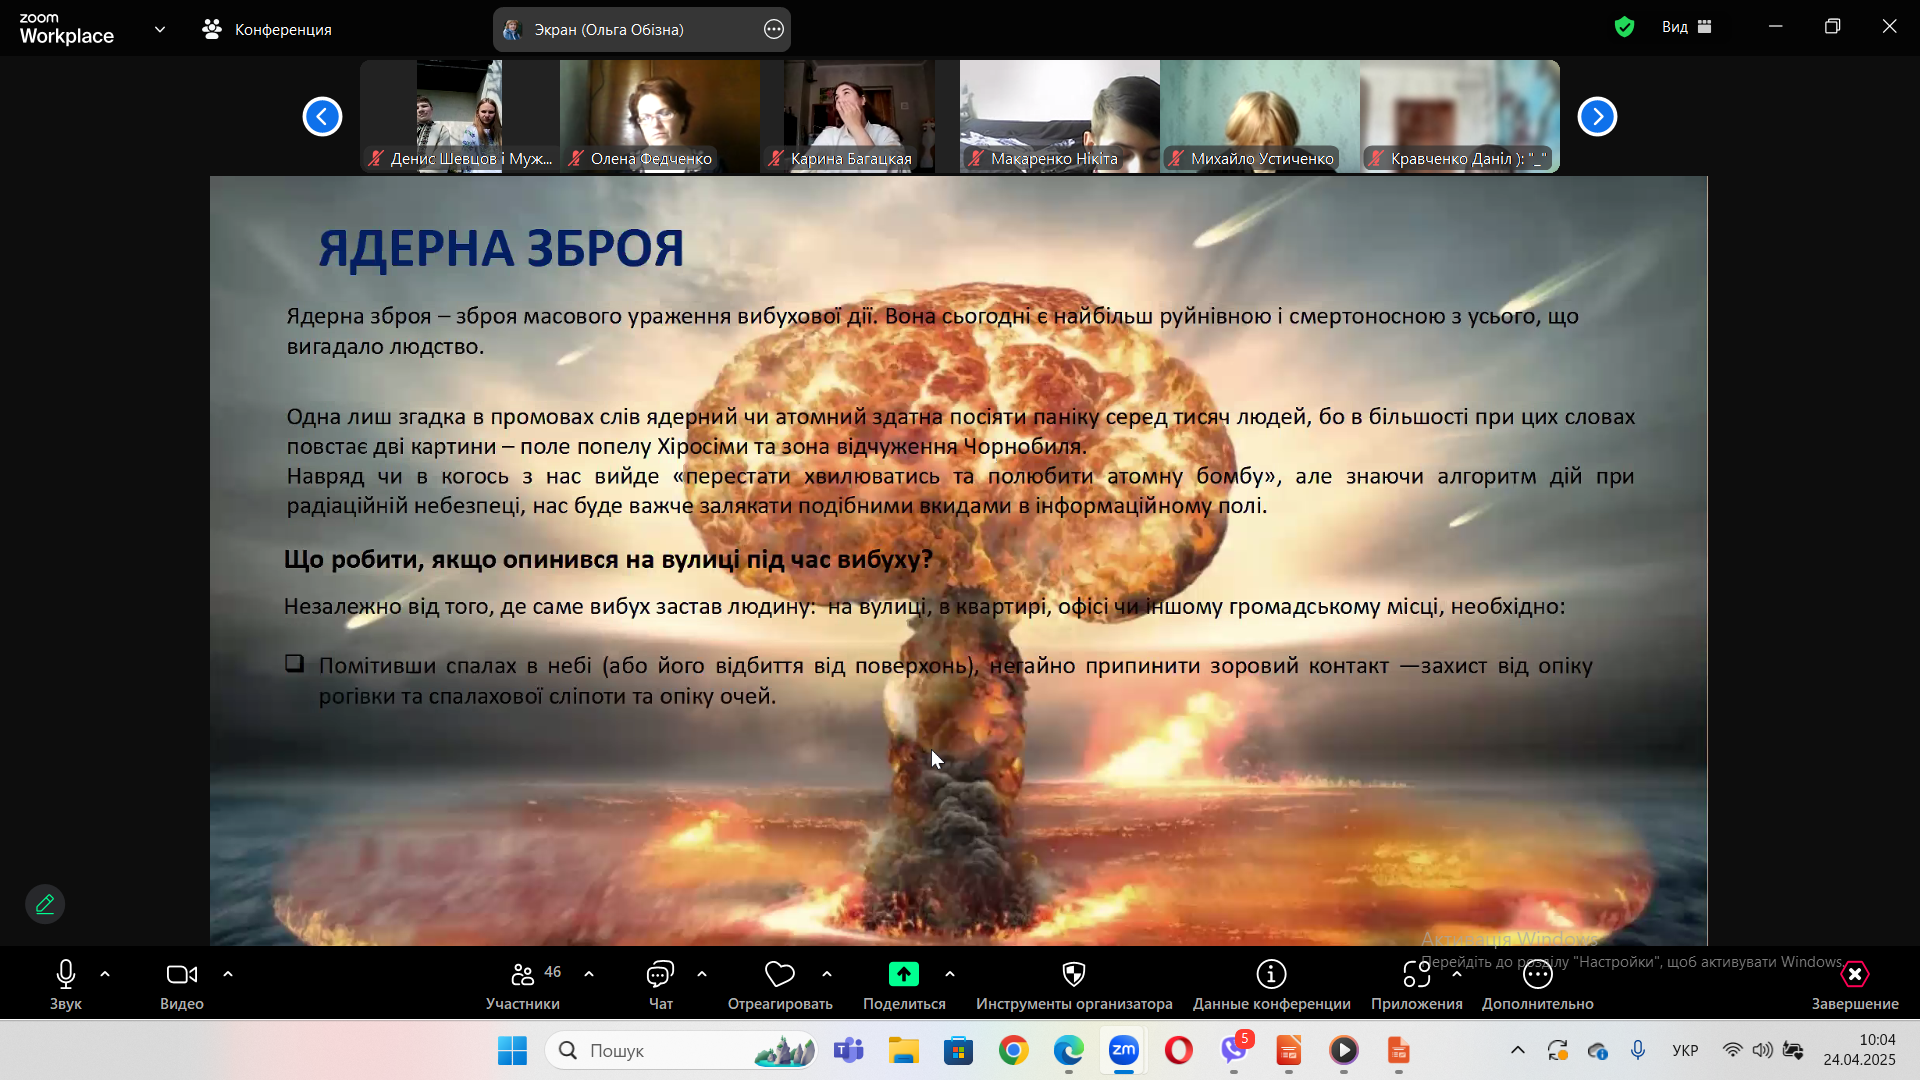Screen dimensions: 1920x1080
Task: Open Данные конференции meeting info
Action: (1271, 985)
